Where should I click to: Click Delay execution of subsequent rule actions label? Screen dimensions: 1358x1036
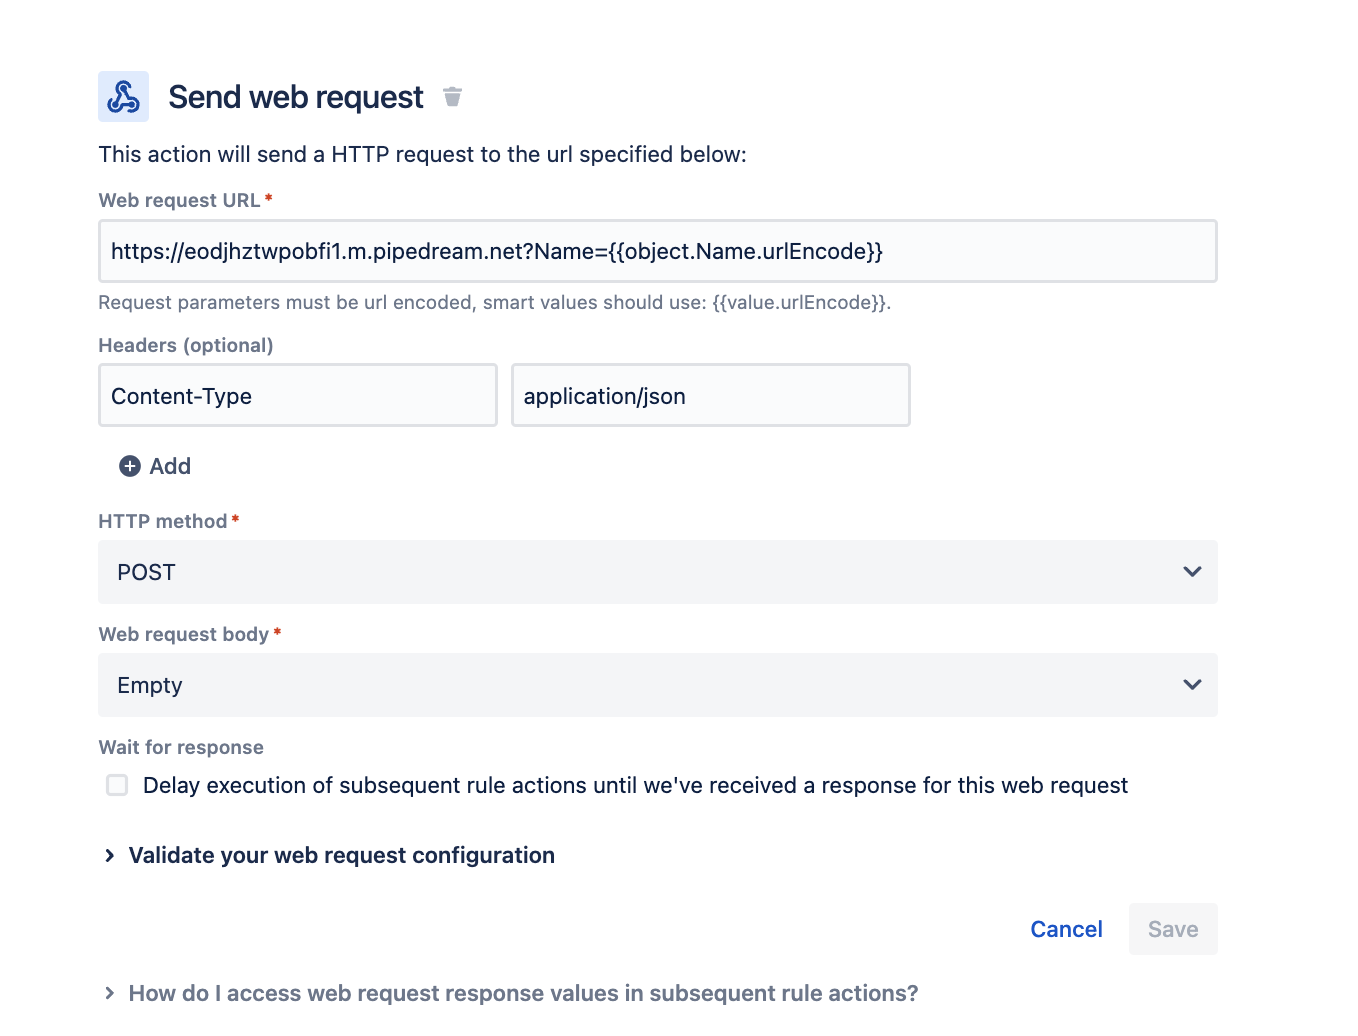635,786
